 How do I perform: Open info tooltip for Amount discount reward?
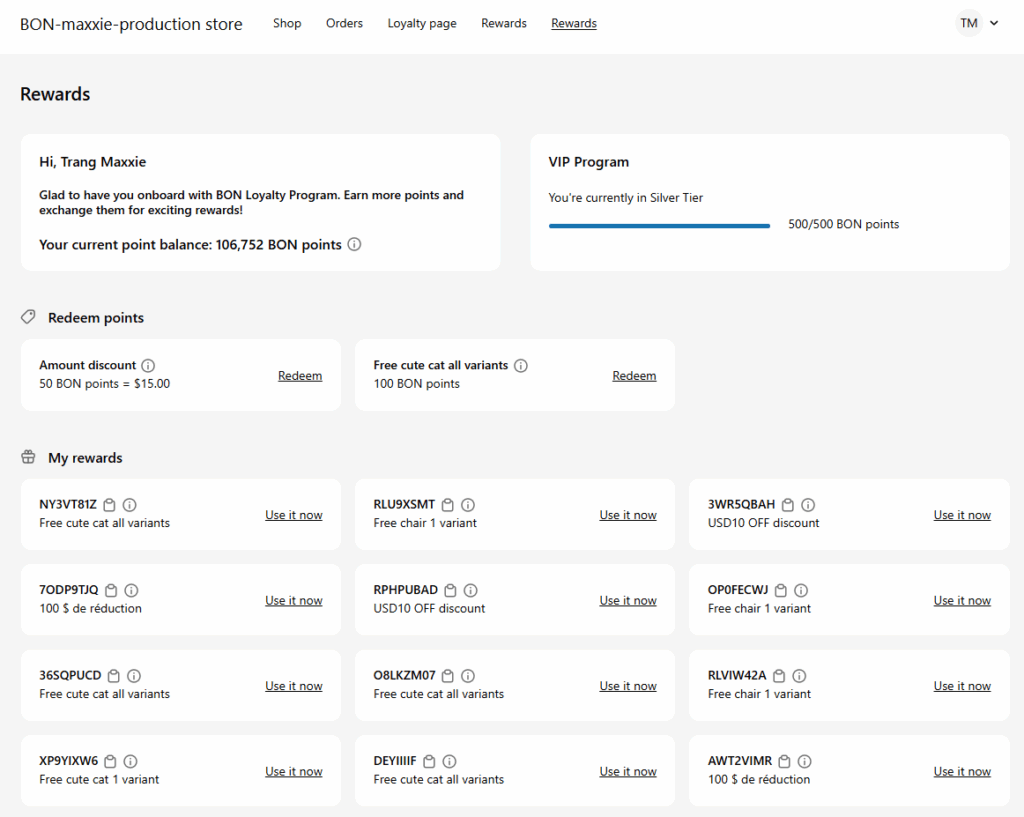pyautogui.click(x=148, y=365)
